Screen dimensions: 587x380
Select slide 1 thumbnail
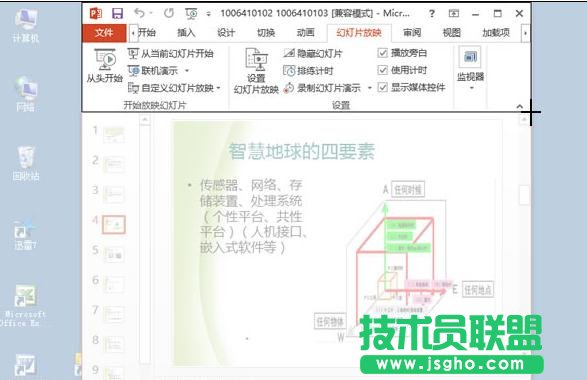tap(114, 134)
